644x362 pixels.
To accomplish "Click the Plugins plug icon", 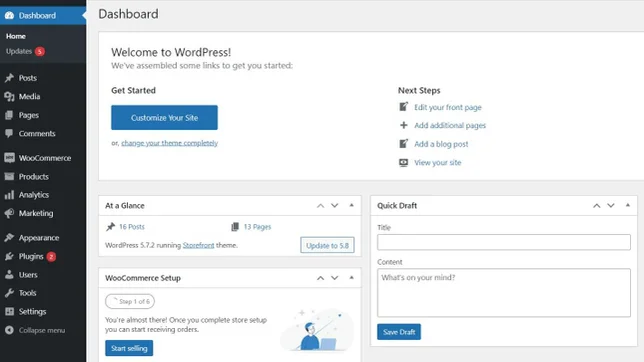I will coord(9,256).
